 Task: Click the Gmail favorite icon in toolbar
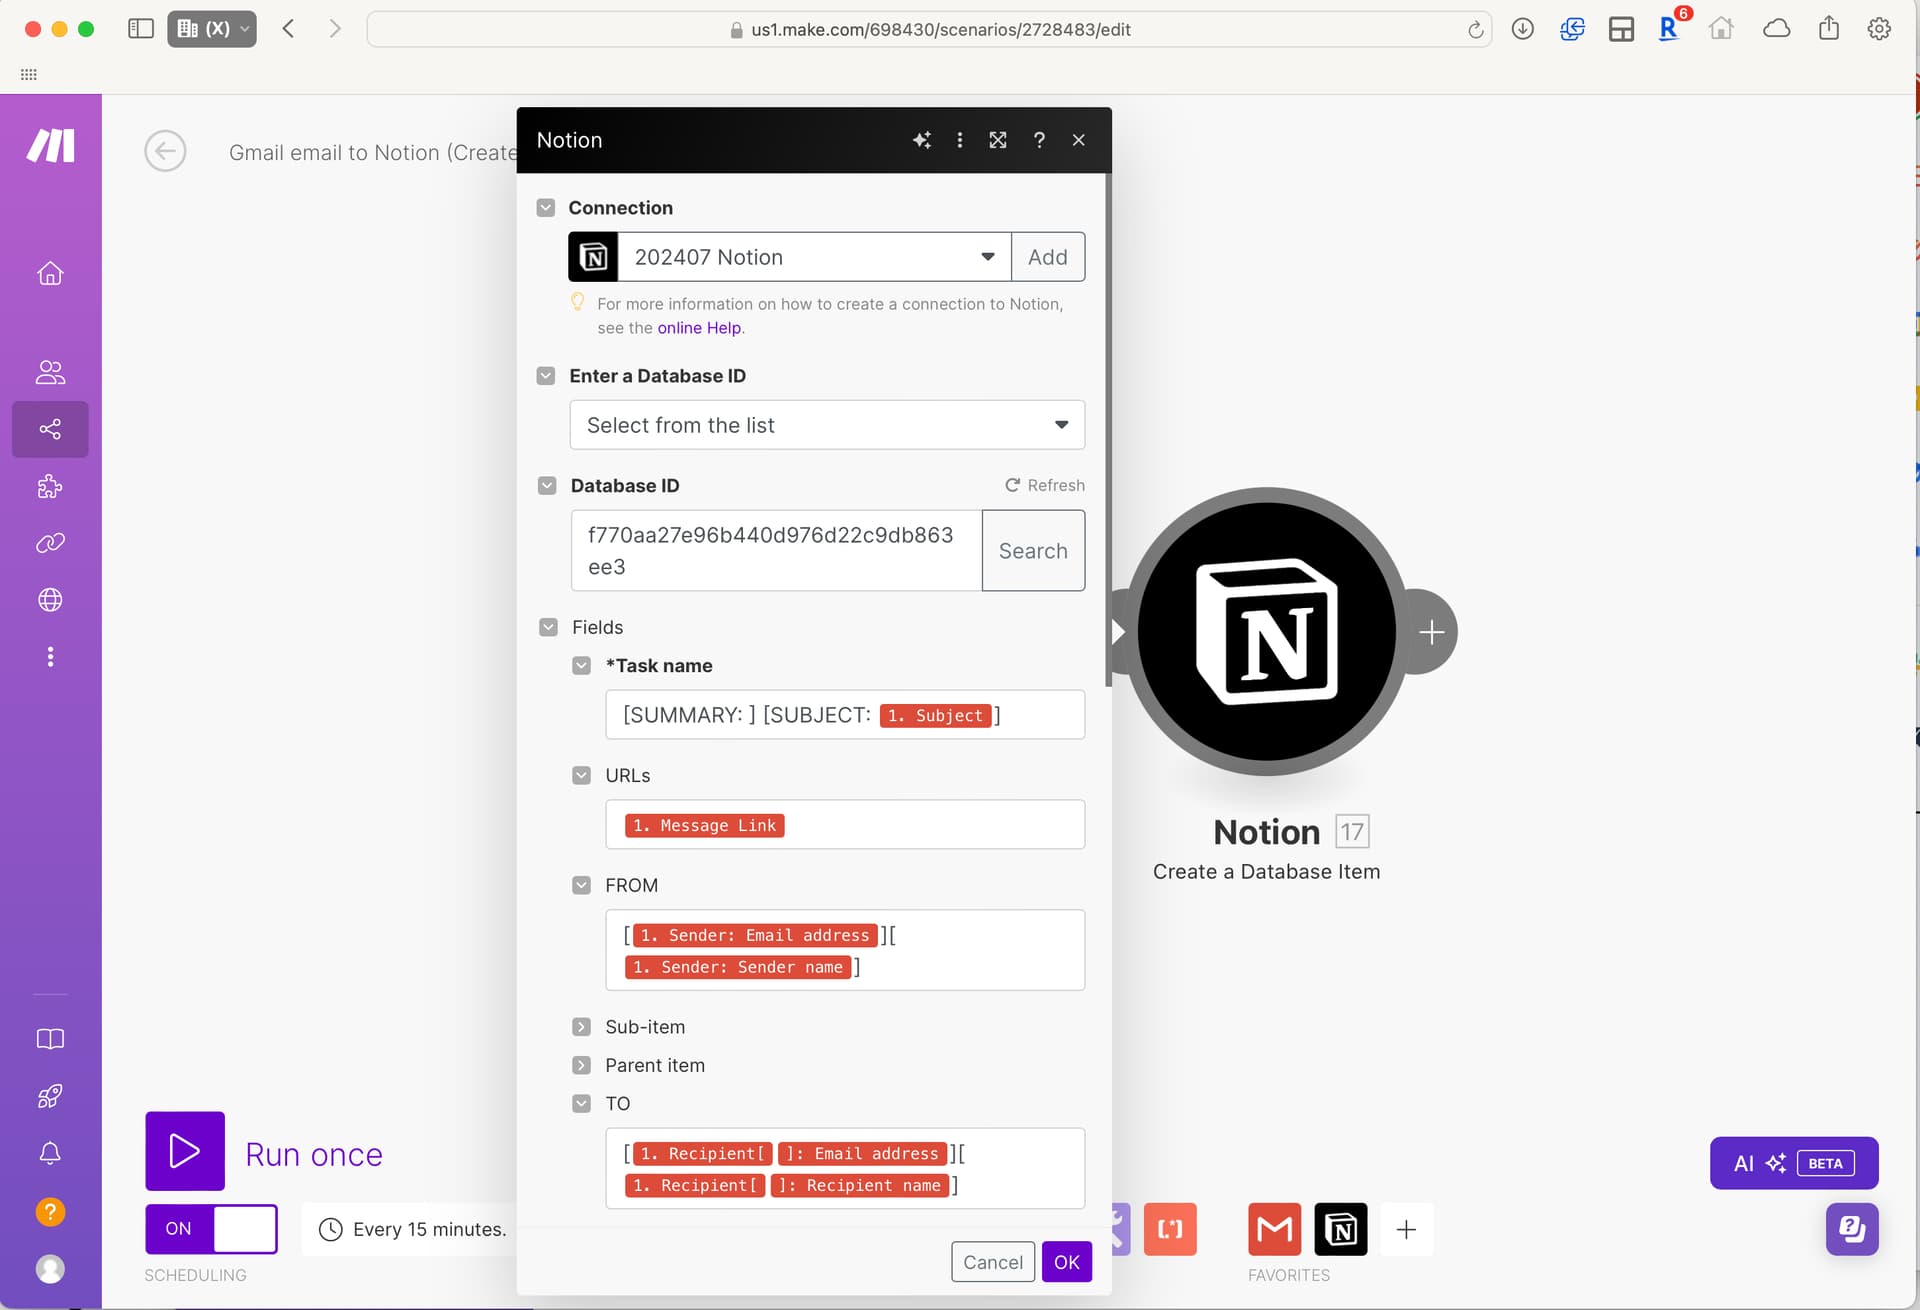coord(1274,1229)
